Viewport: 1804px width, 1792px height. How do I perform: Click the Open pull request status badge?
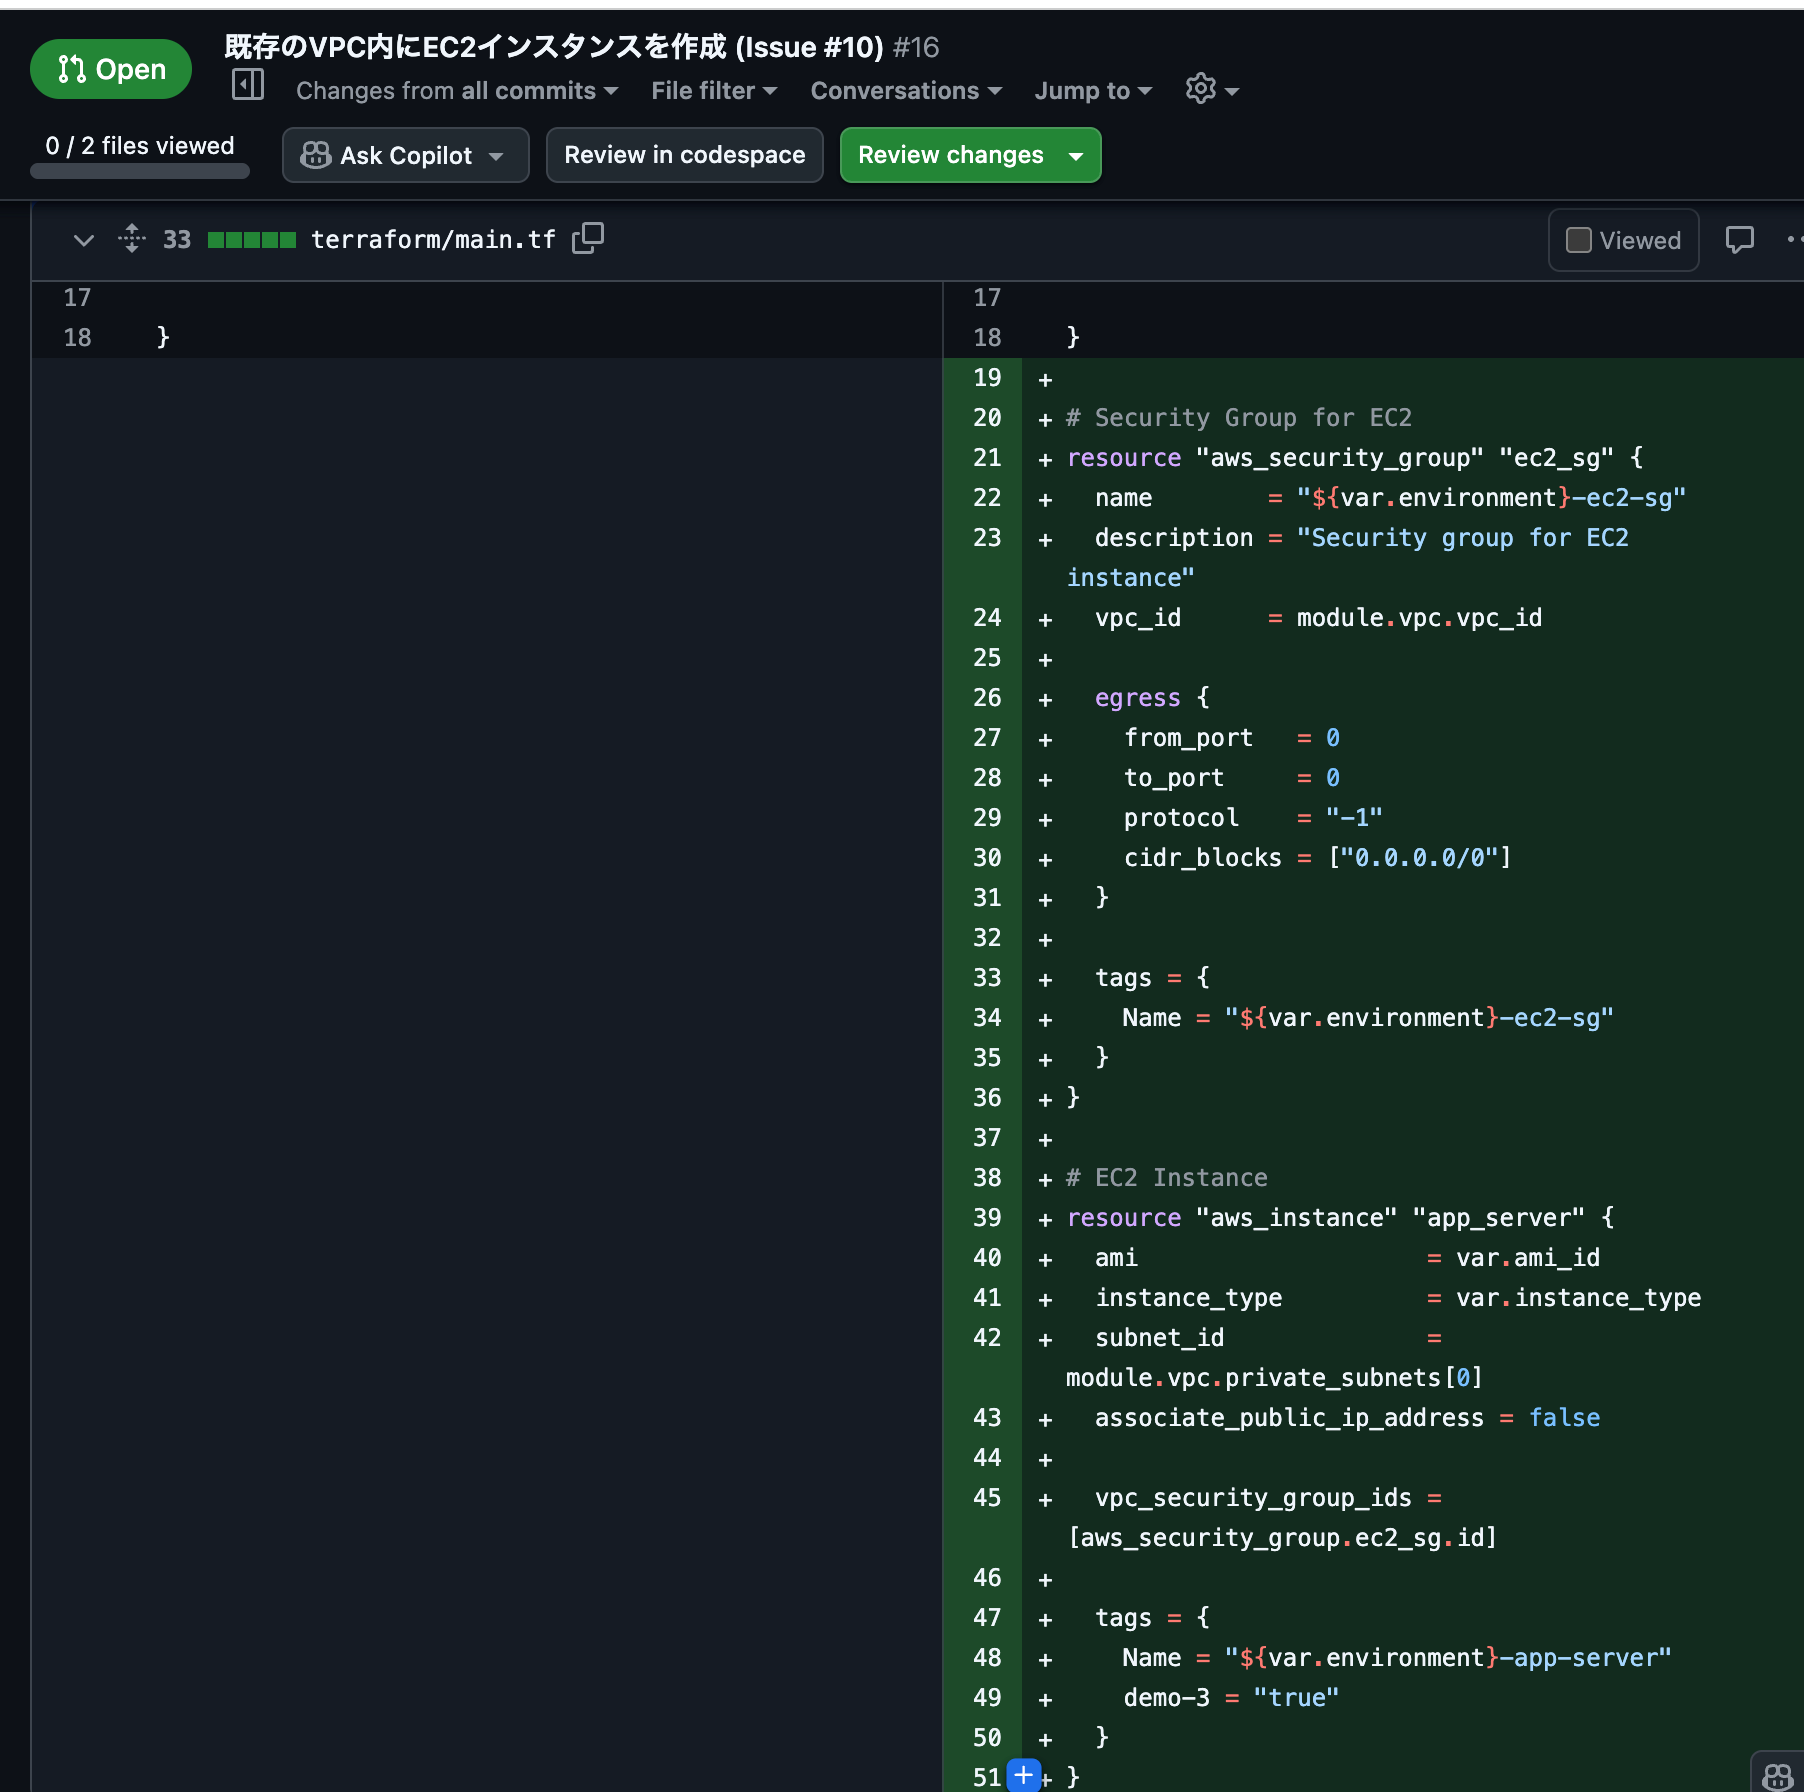click(111, 69)
